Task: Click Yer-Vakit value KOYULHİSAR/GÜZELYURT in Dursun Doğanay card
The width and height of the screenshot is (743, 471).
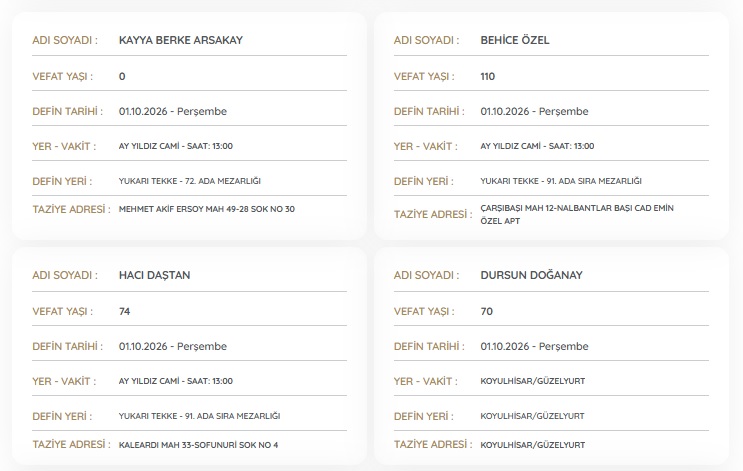Action: [533, 381]
